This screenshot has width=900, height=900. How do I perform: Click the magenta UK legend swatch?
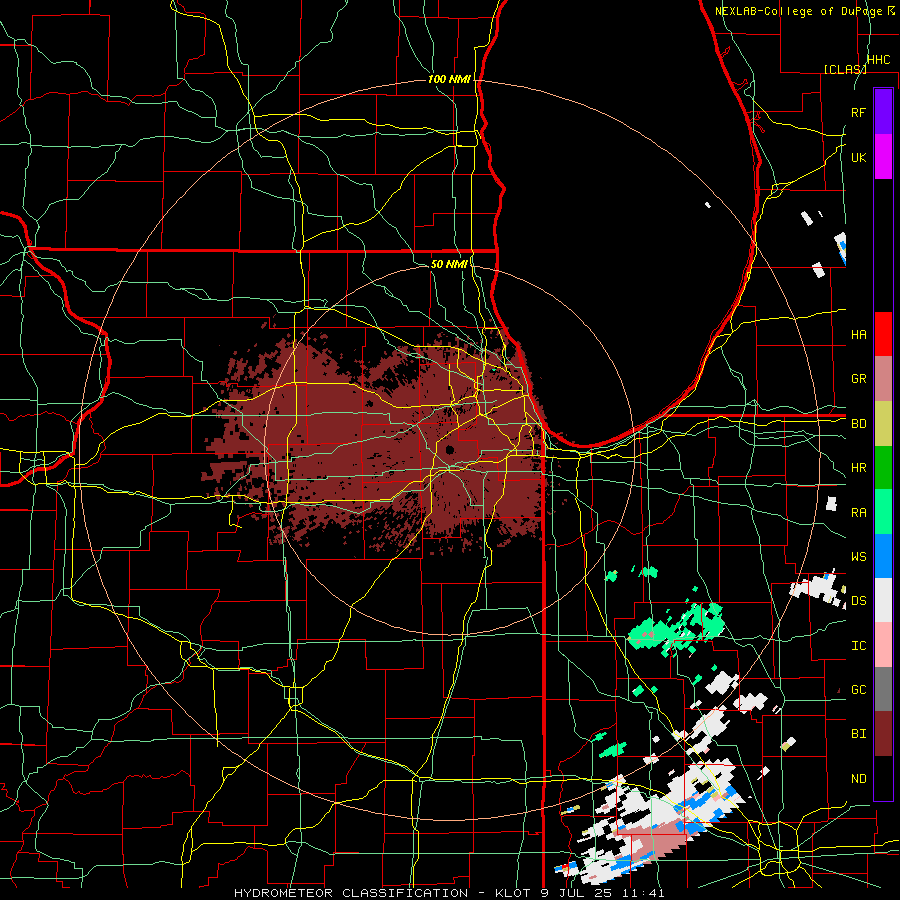tap(883, 157)
